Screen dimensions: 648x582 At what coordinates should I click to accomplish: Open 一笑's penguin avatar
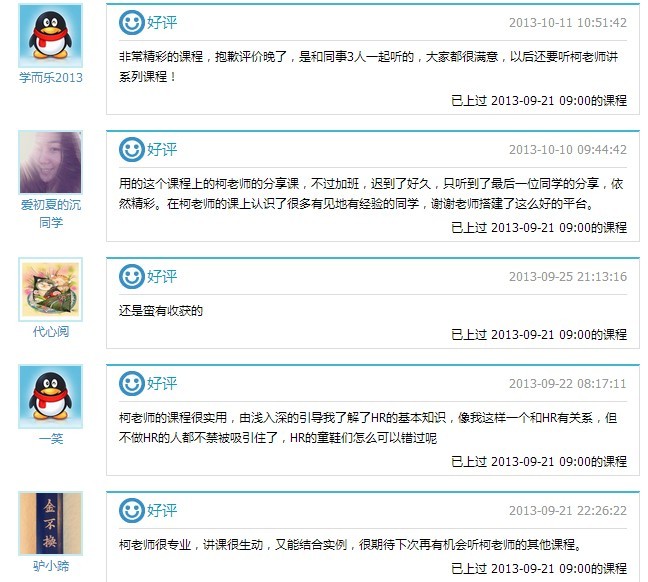(50, 396)
